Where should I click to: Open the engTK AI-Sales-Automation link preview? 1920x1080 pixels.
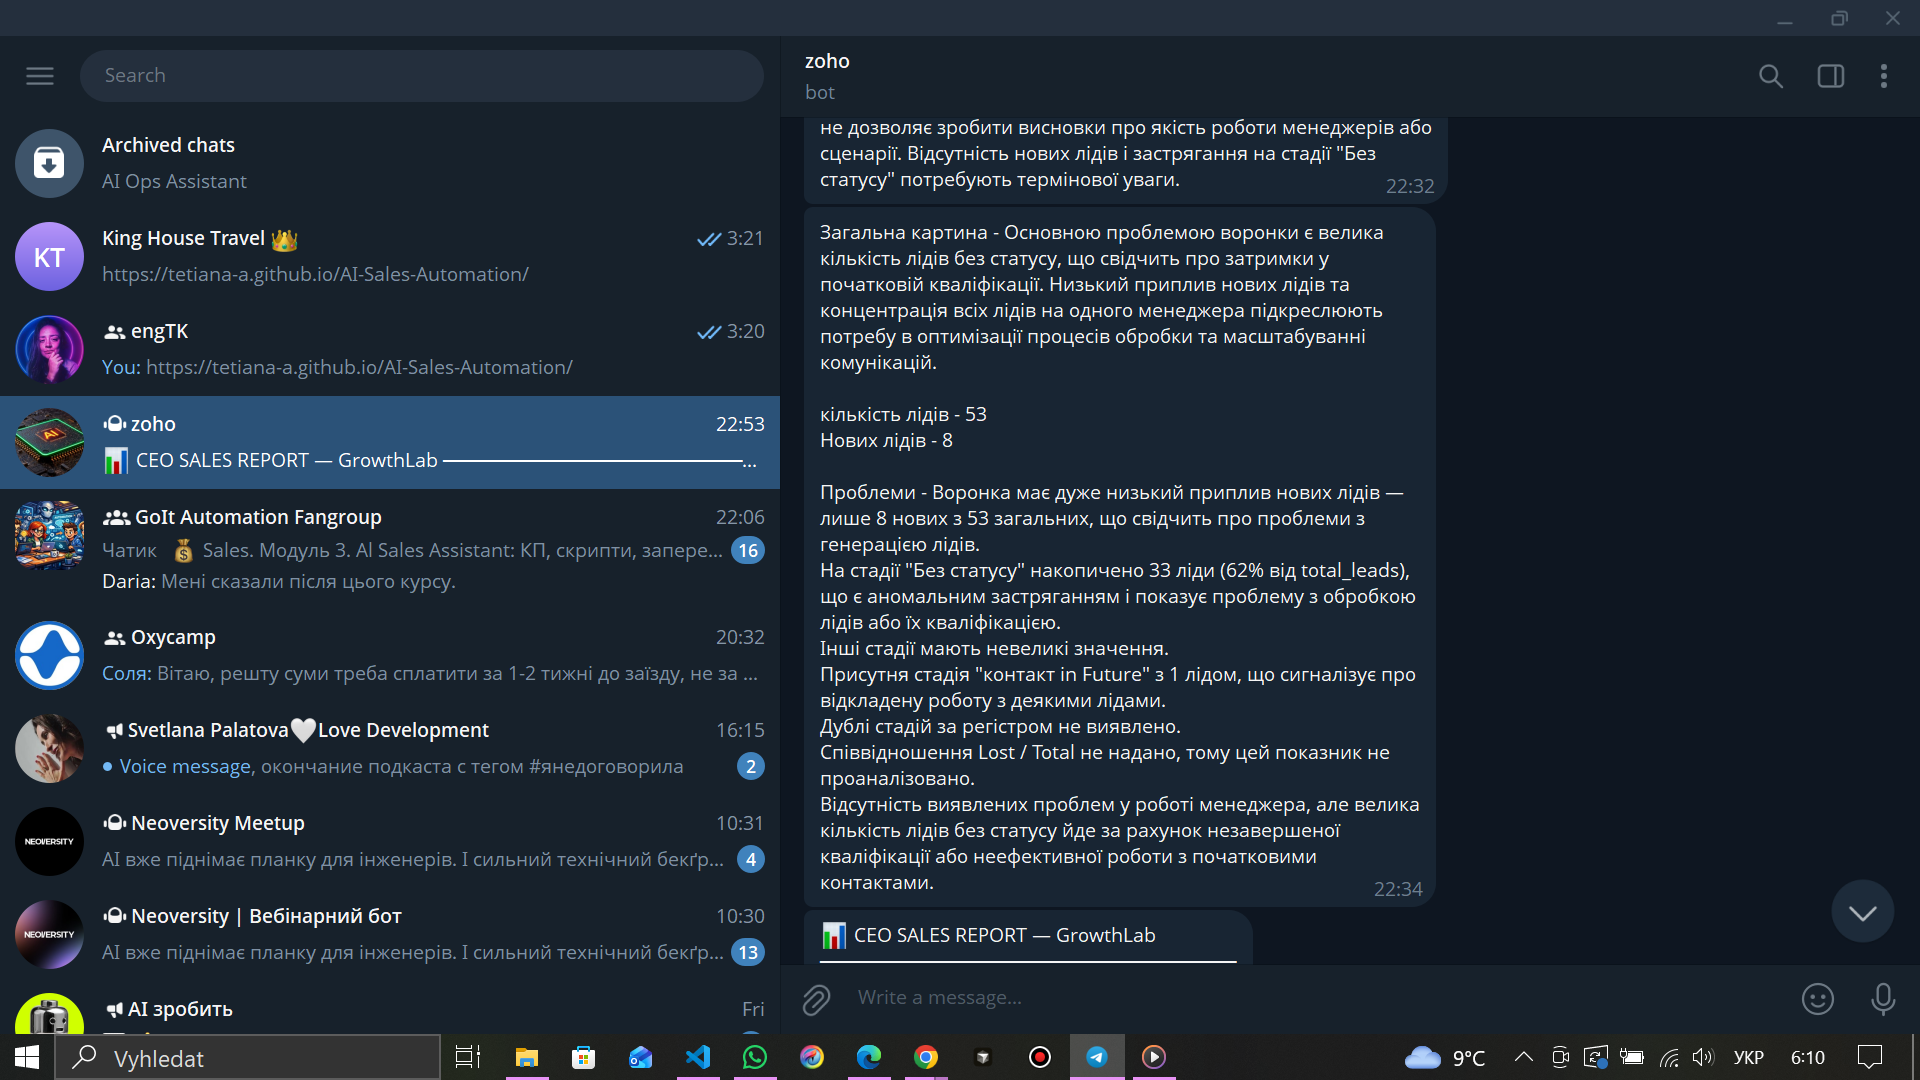(359, 367)
